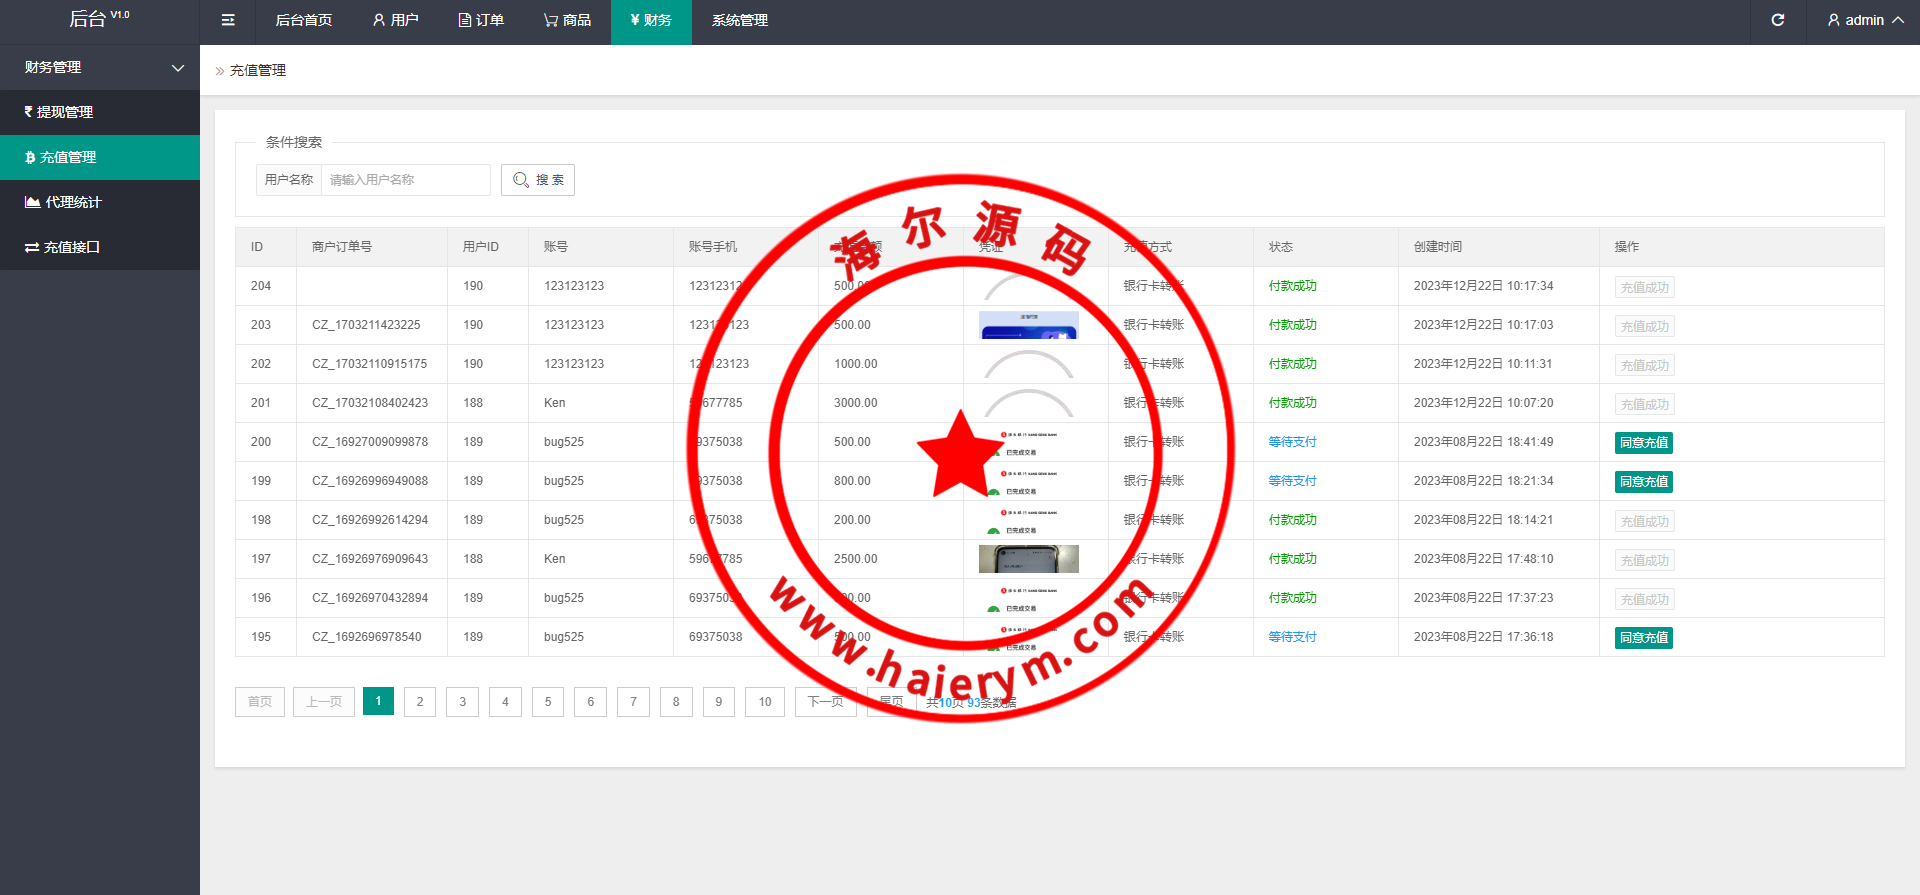
Task: Open 系统管理 top menu
Action: 740,20
